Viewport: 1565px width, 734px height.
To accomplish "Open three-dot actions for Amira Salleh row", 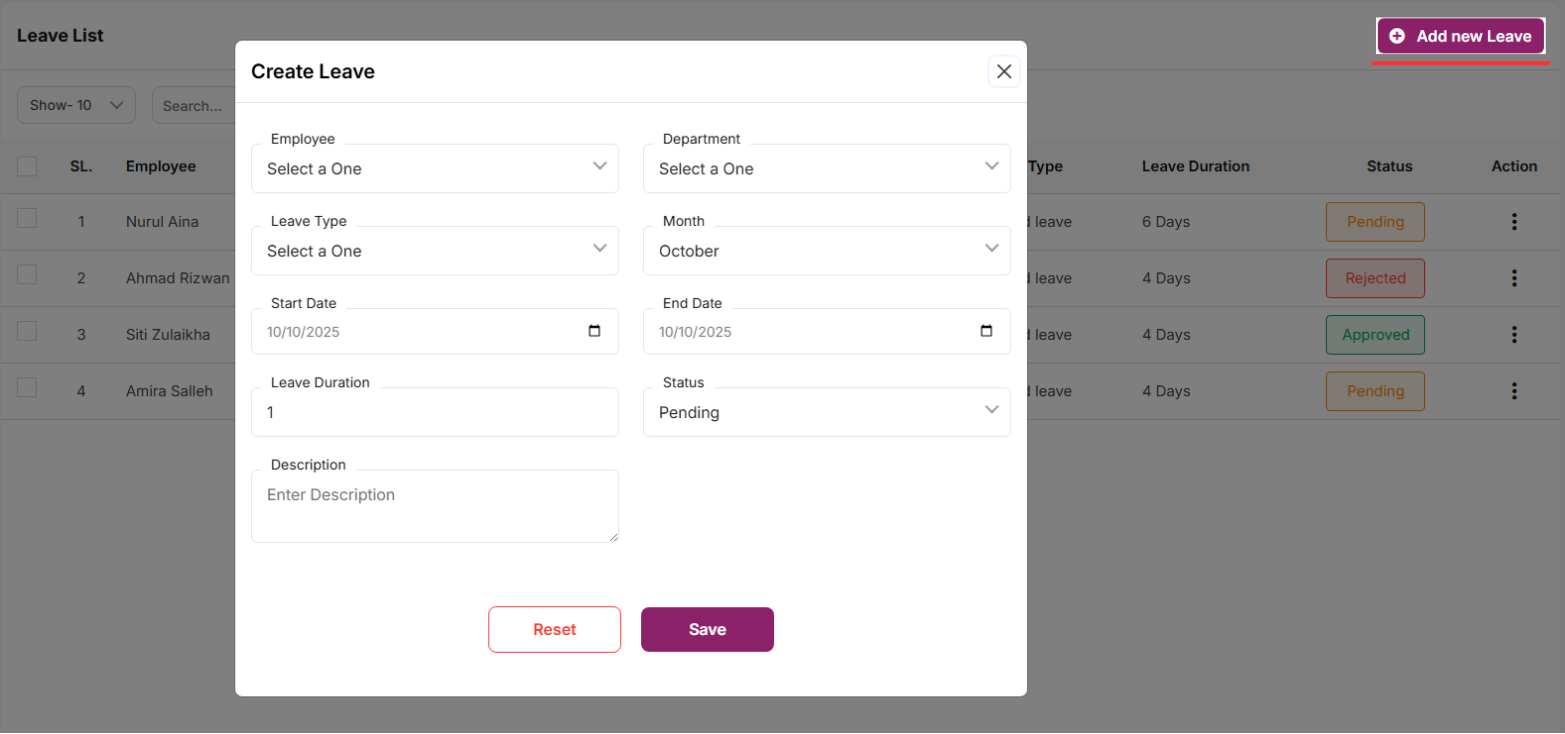I will 1514,391.
